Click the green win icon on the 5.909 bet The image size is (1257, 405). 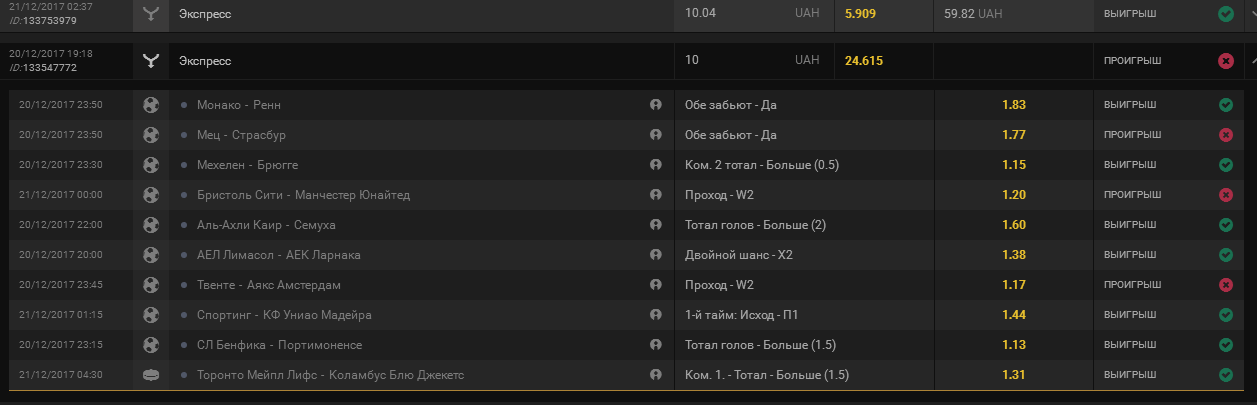tap(1226, 14)
